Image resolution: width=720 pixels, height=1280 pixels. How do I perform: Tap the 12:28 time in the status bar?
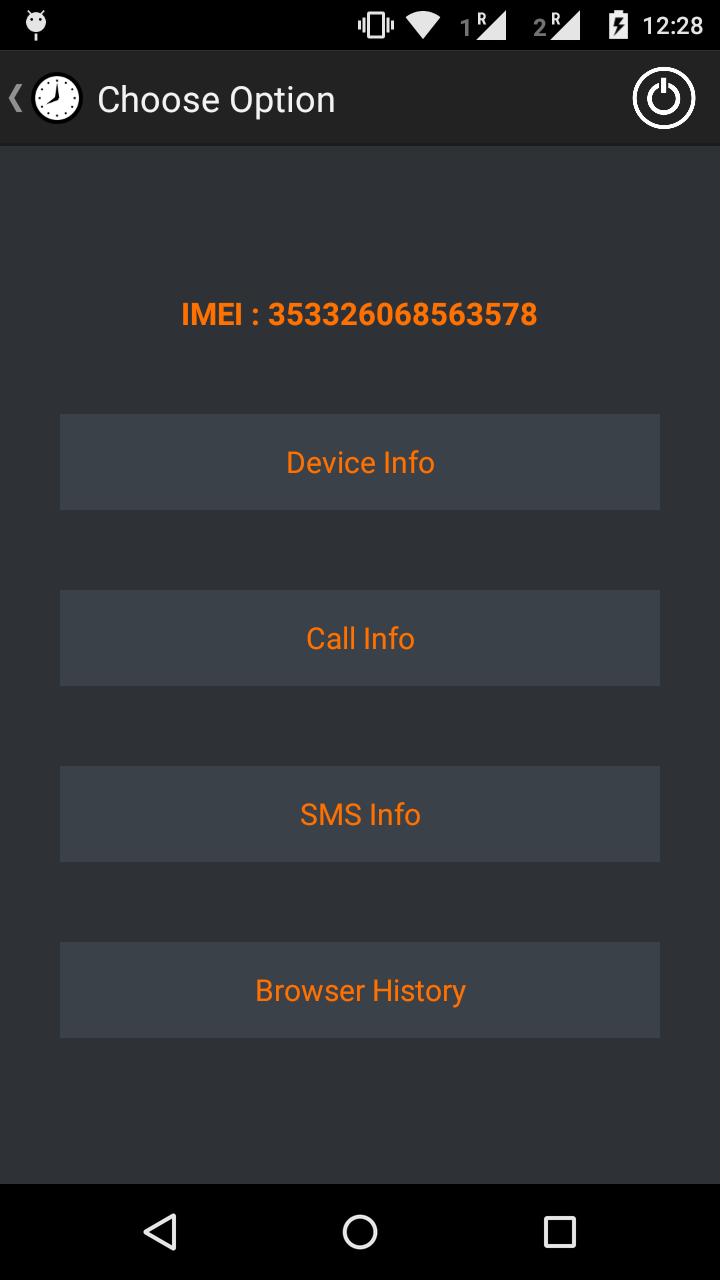(672, 25)
